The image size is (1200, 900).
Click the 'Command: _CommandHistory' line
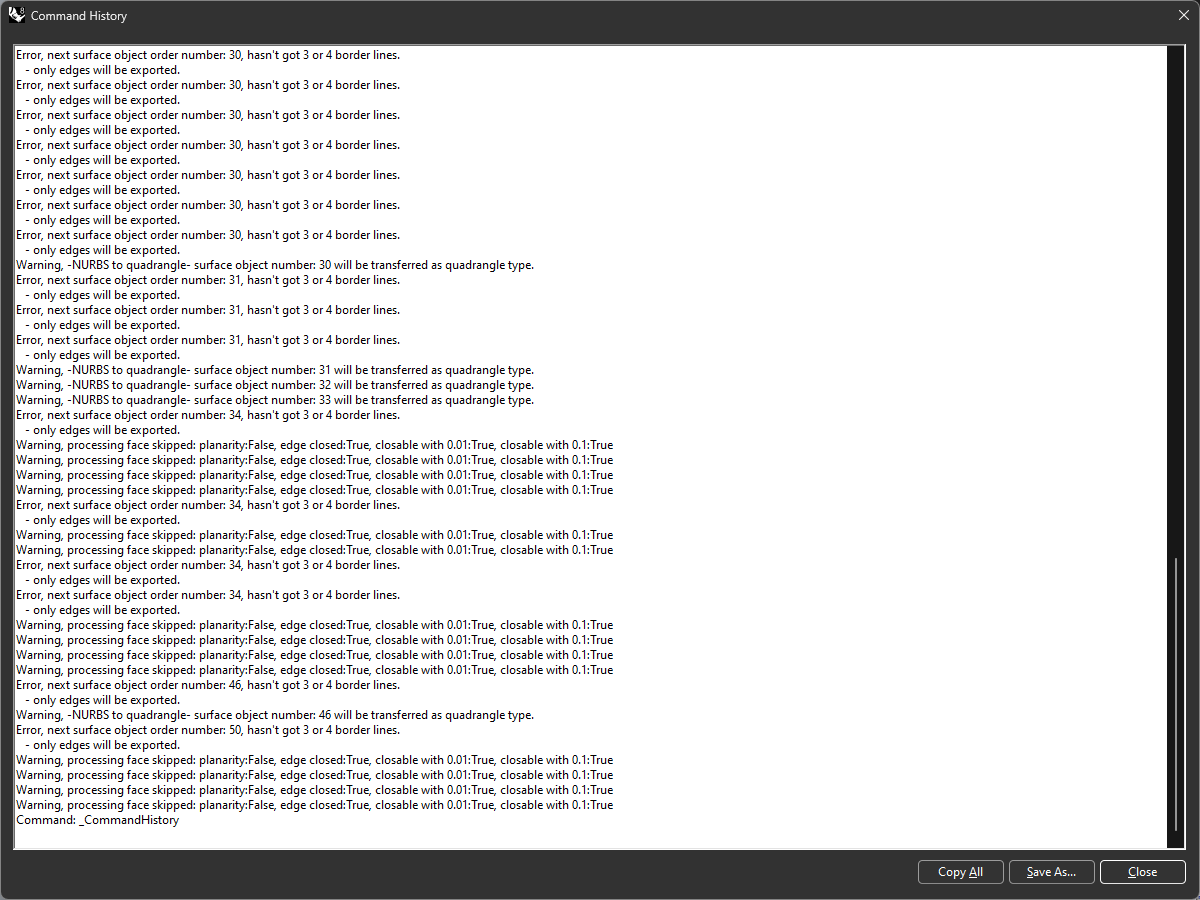point(98,820)
